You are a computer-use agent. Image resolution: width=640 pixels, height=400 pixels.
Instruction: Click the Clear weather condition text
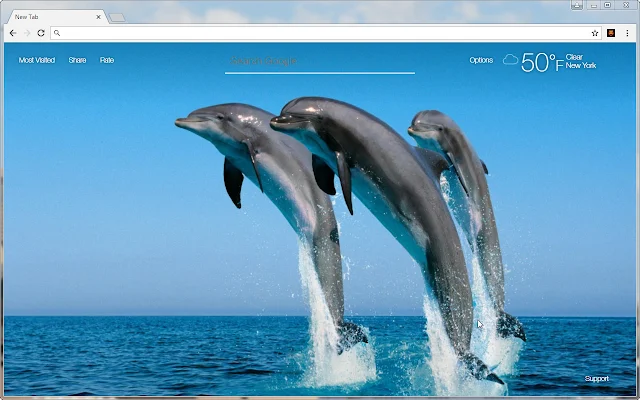574,57
